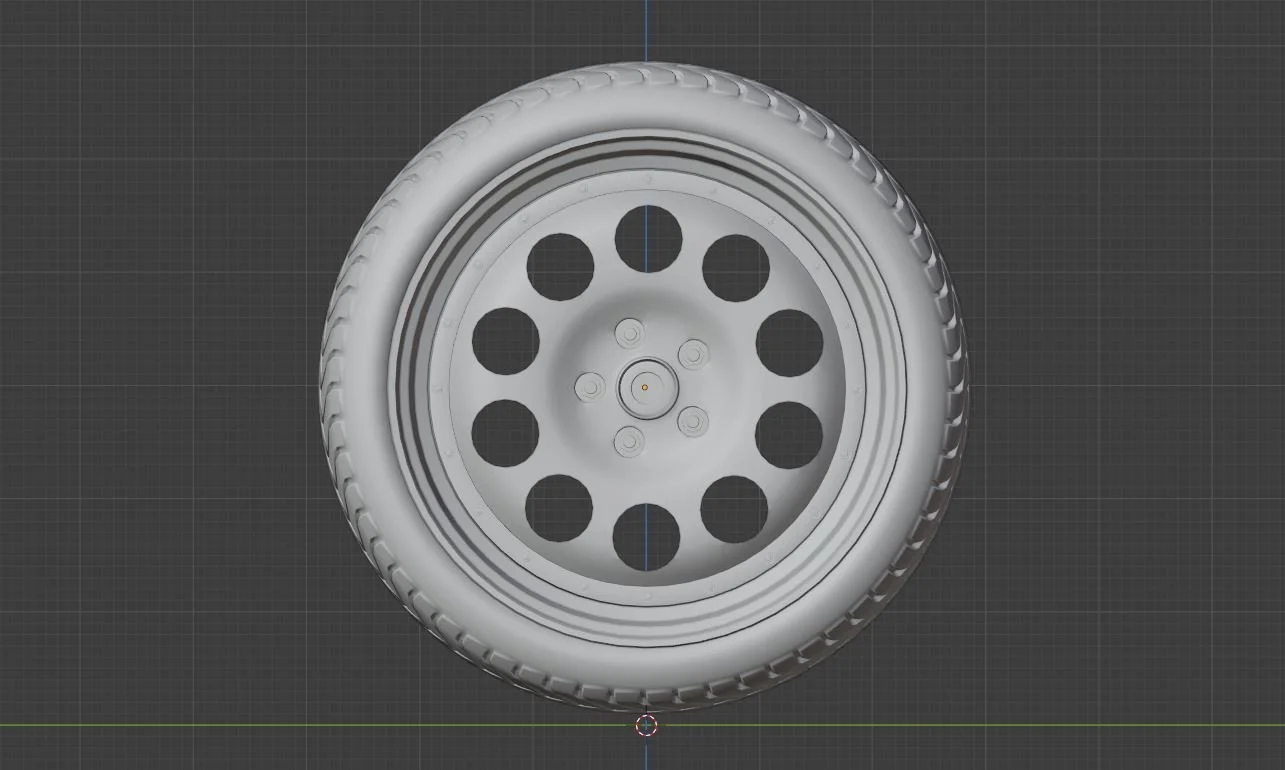Select the orange origin dot at wheel center

(645, 387)
